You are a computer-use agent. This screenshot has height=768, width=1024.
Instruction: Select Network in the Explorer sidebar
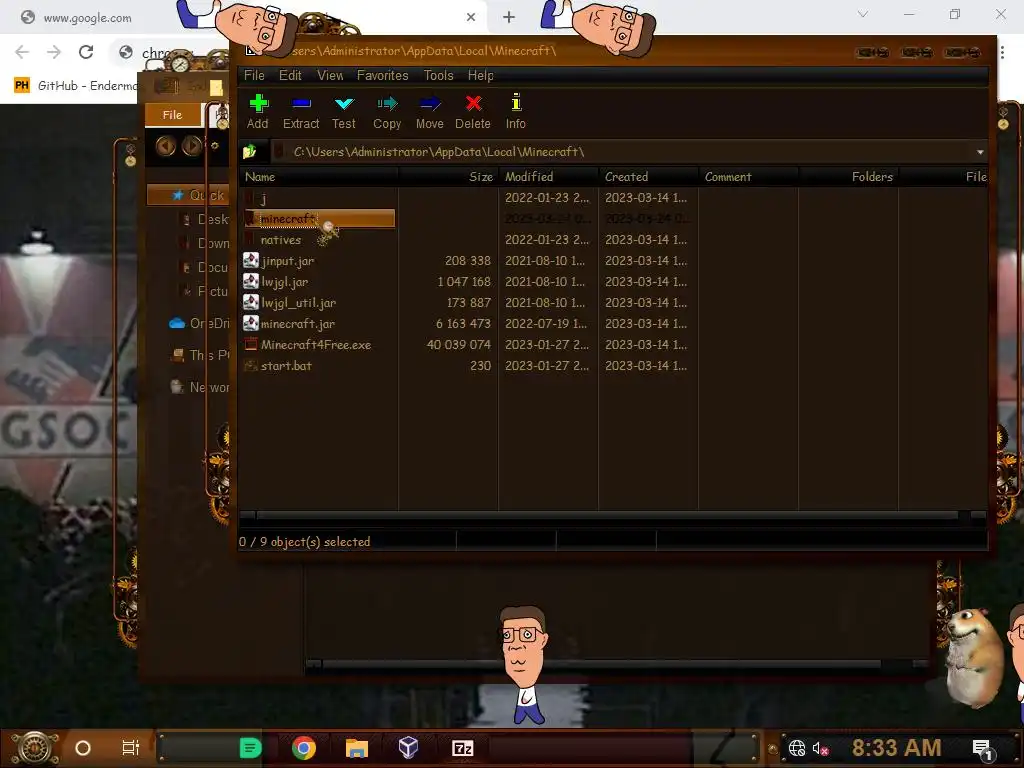tap(200, 387)
